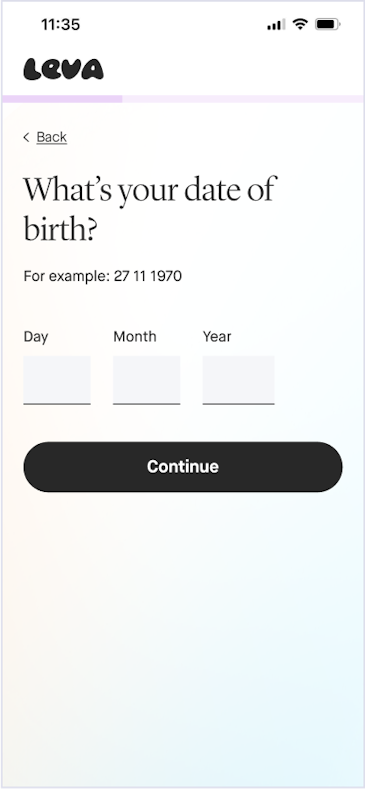Go back using the Back link
Image resolution: width=365 pixels, height=789 pixels.
(51, 137)
